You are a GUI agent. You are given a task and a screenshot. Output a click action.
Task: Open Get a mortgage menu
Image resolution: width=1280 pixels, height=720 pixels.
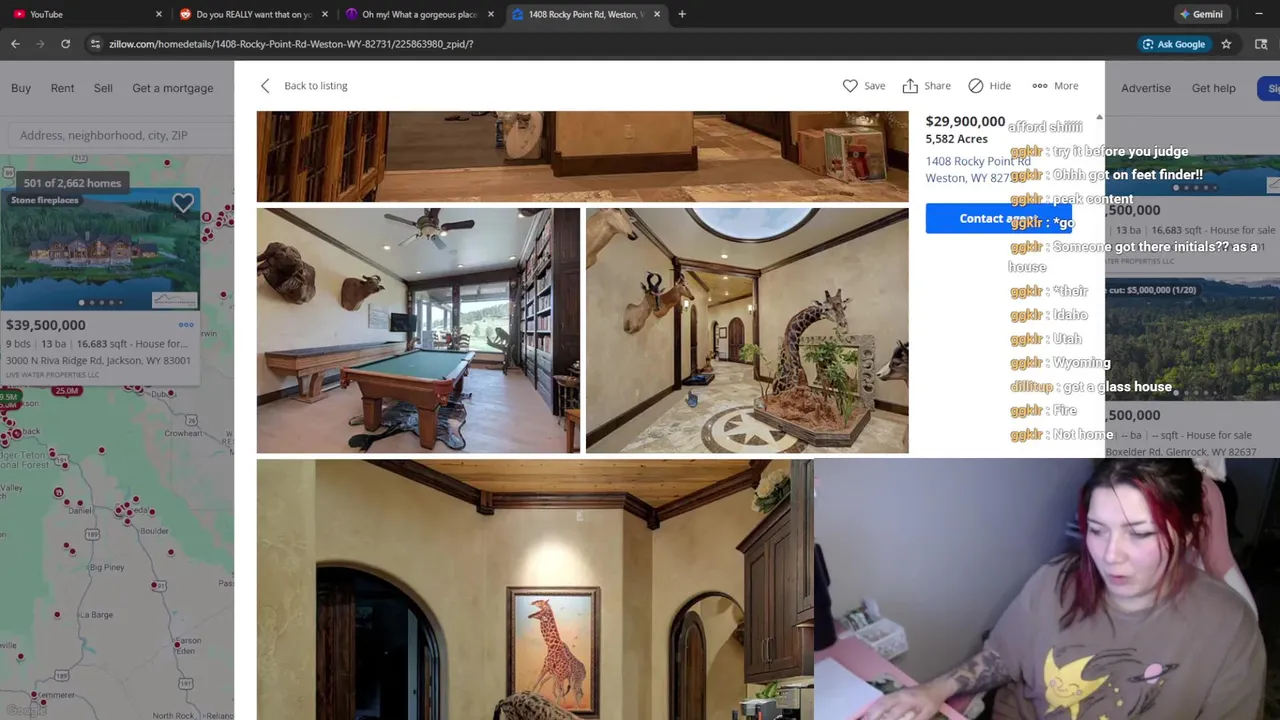click(x=173, y=88)
